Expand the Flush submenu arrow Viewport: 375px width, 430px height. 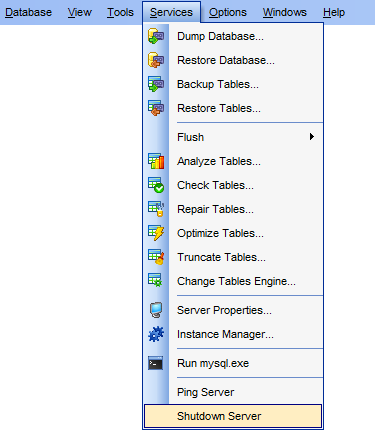312,137
